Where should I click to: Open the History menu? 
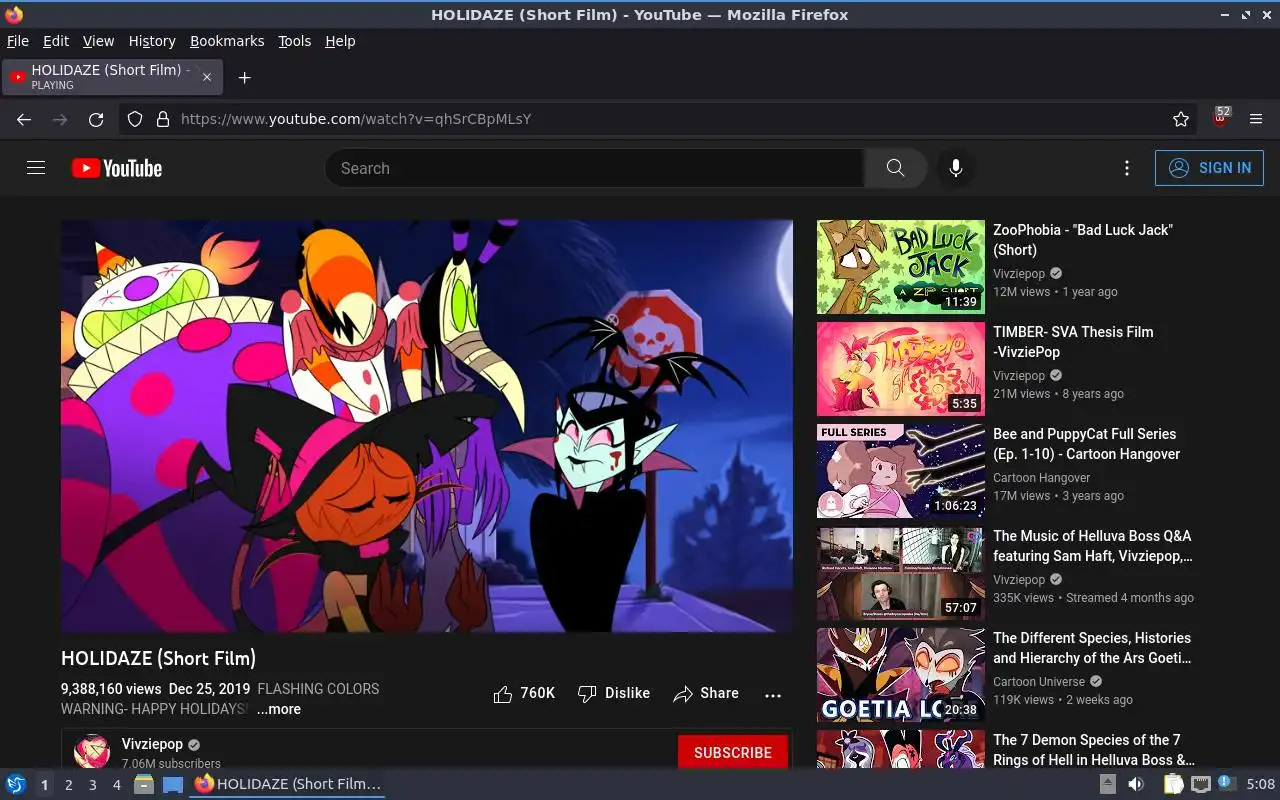[x=152, y=41]
